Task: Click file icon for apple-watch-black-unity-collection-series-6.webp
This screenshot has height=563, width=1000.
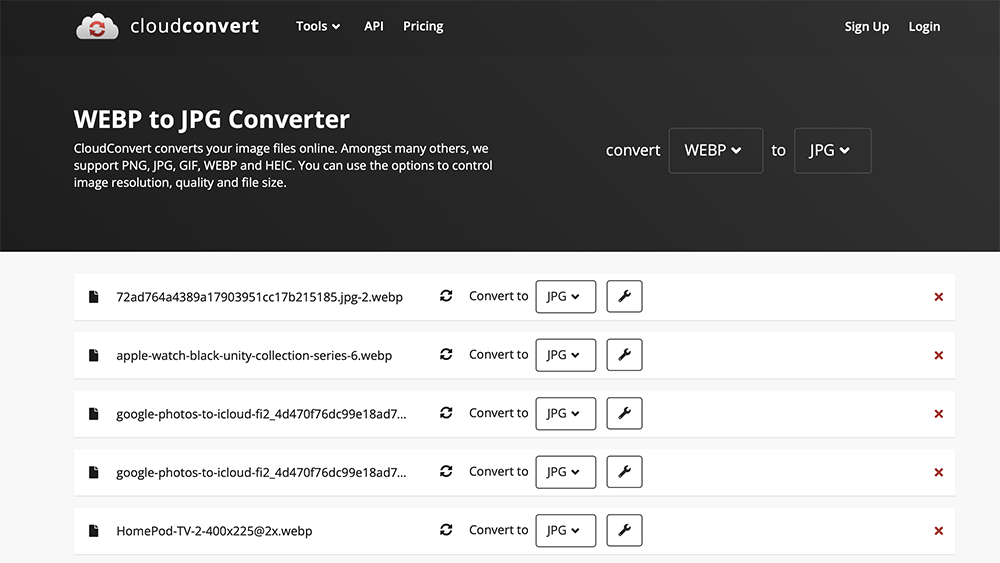Action: [x=94, y=355]
